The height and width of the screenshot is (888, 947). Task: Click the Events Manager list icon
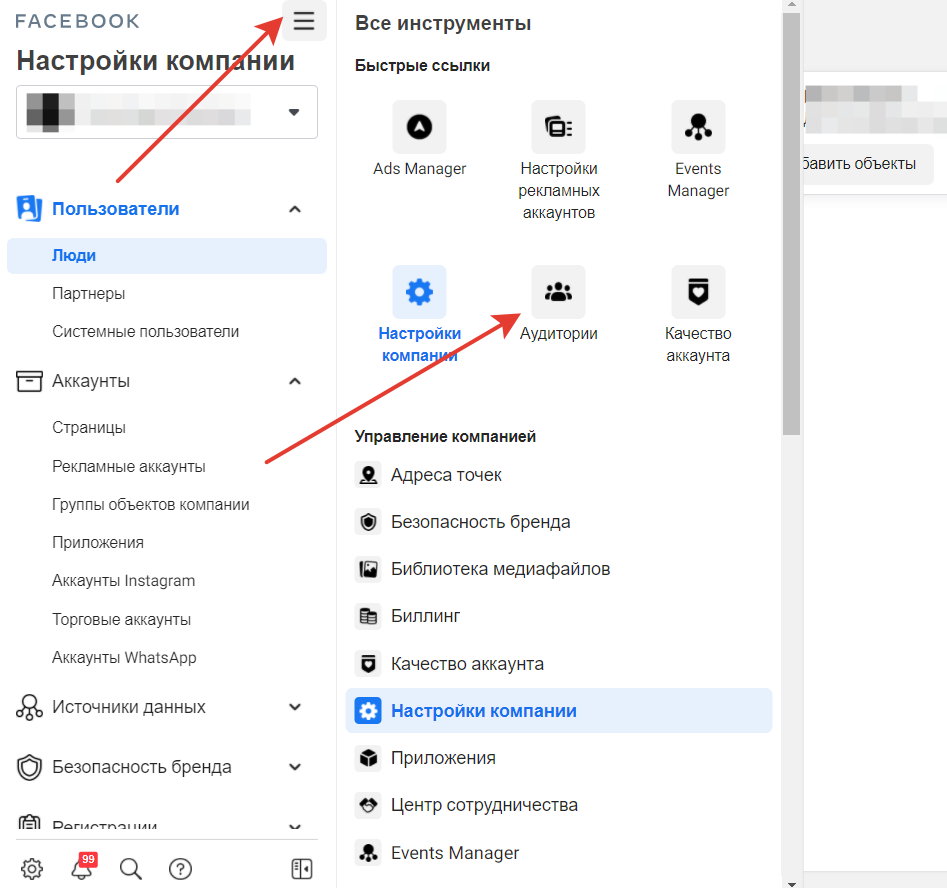tap(368, 853)
